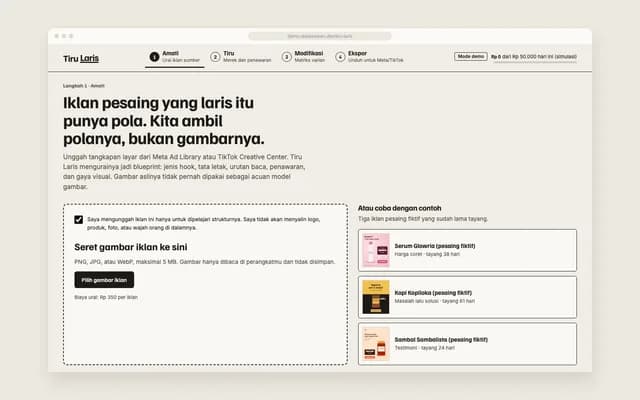The image size is (640, 400).
Task: Toggle the structure-only consent checkbox
Action: click(x=79, y=220)
